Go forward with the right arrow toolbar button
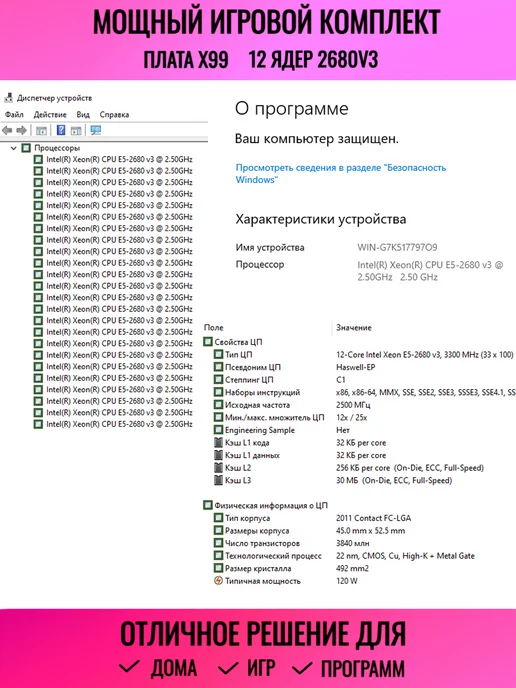Image resolution: width=516 pixels, height=688 pixels. [21, 130]
